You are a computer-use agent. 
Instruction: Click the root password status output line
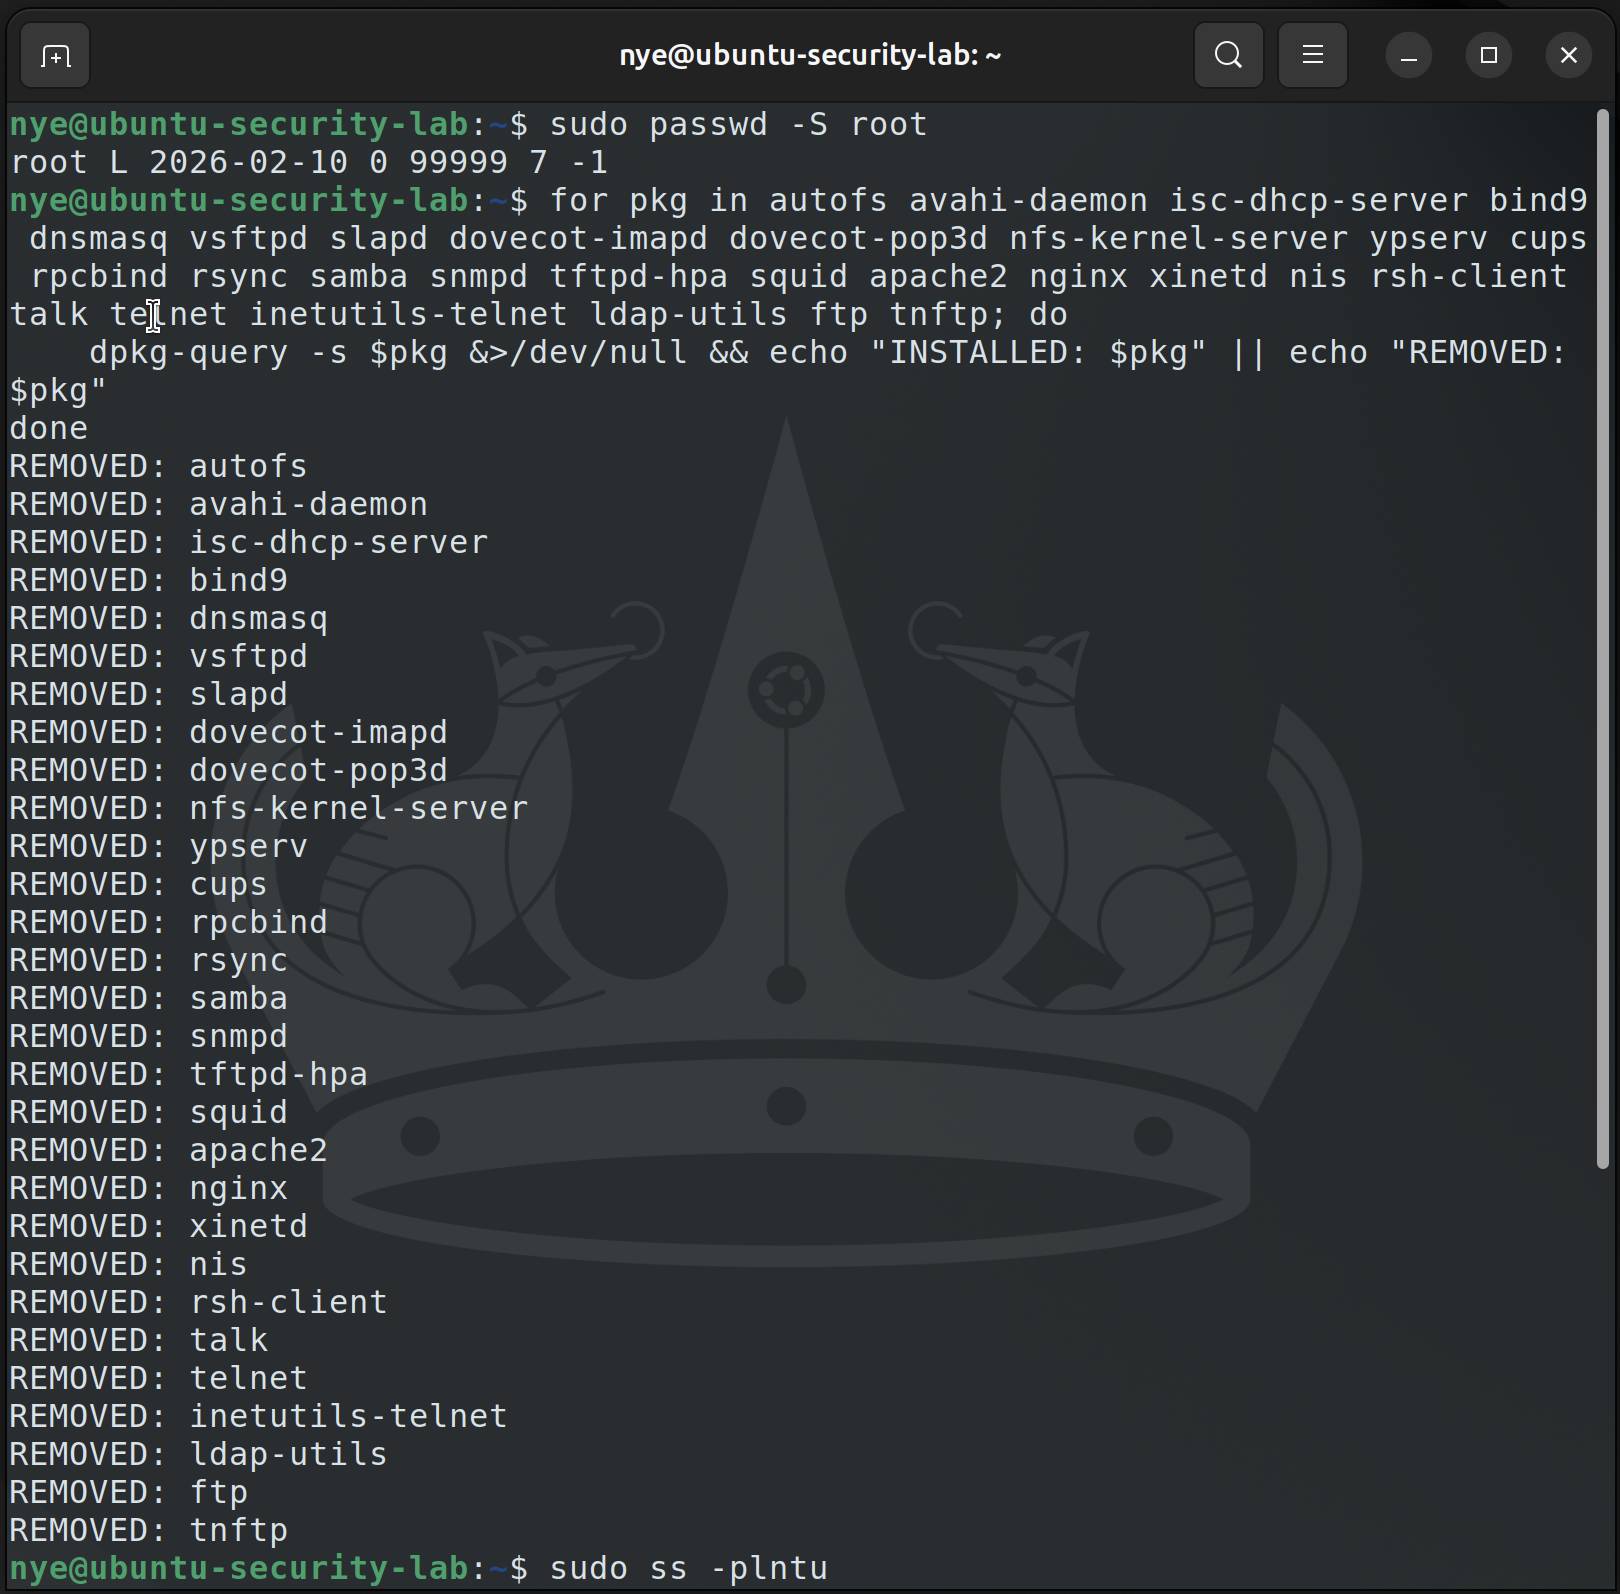(x=308, y=162)
